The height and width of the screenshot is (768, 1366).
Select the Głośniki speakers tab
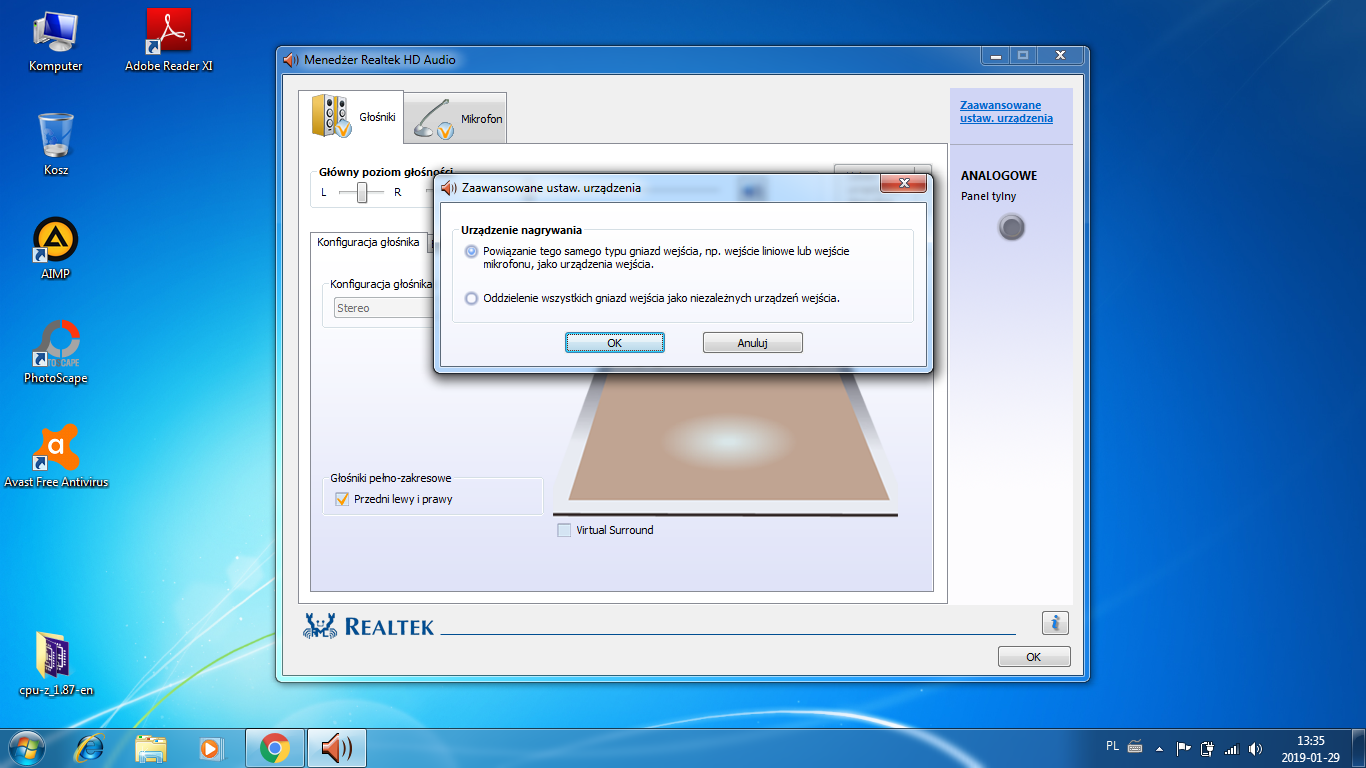[351, 116]
